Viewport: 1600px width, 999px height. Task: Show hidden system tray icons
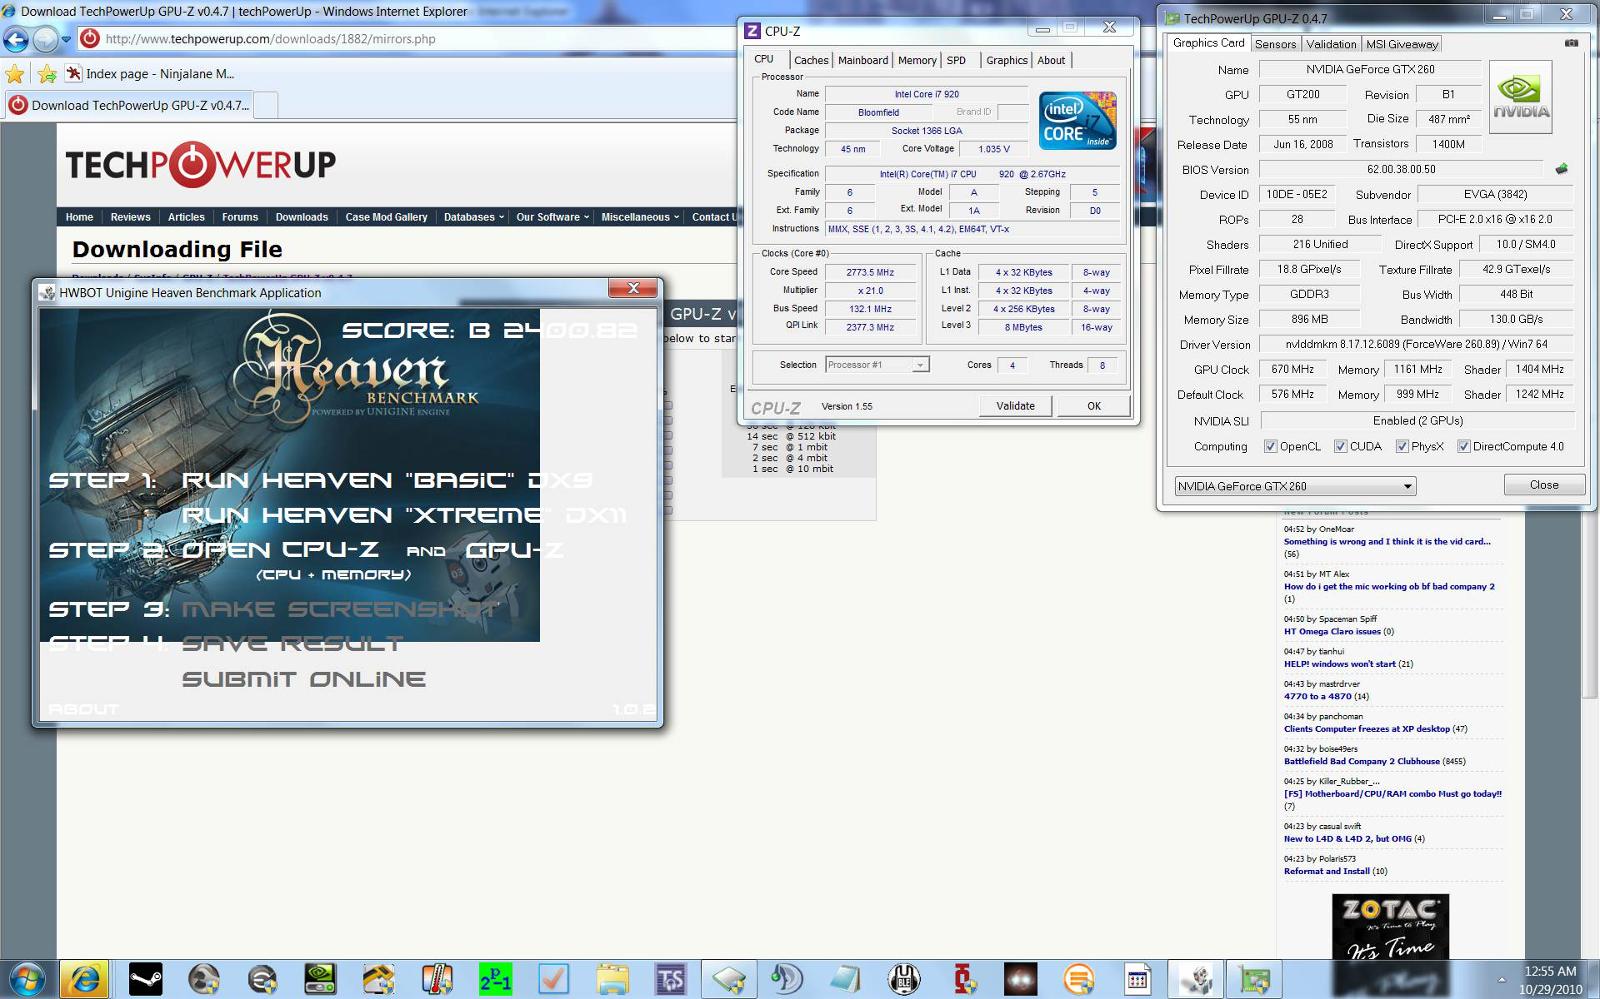[1501, 979]
